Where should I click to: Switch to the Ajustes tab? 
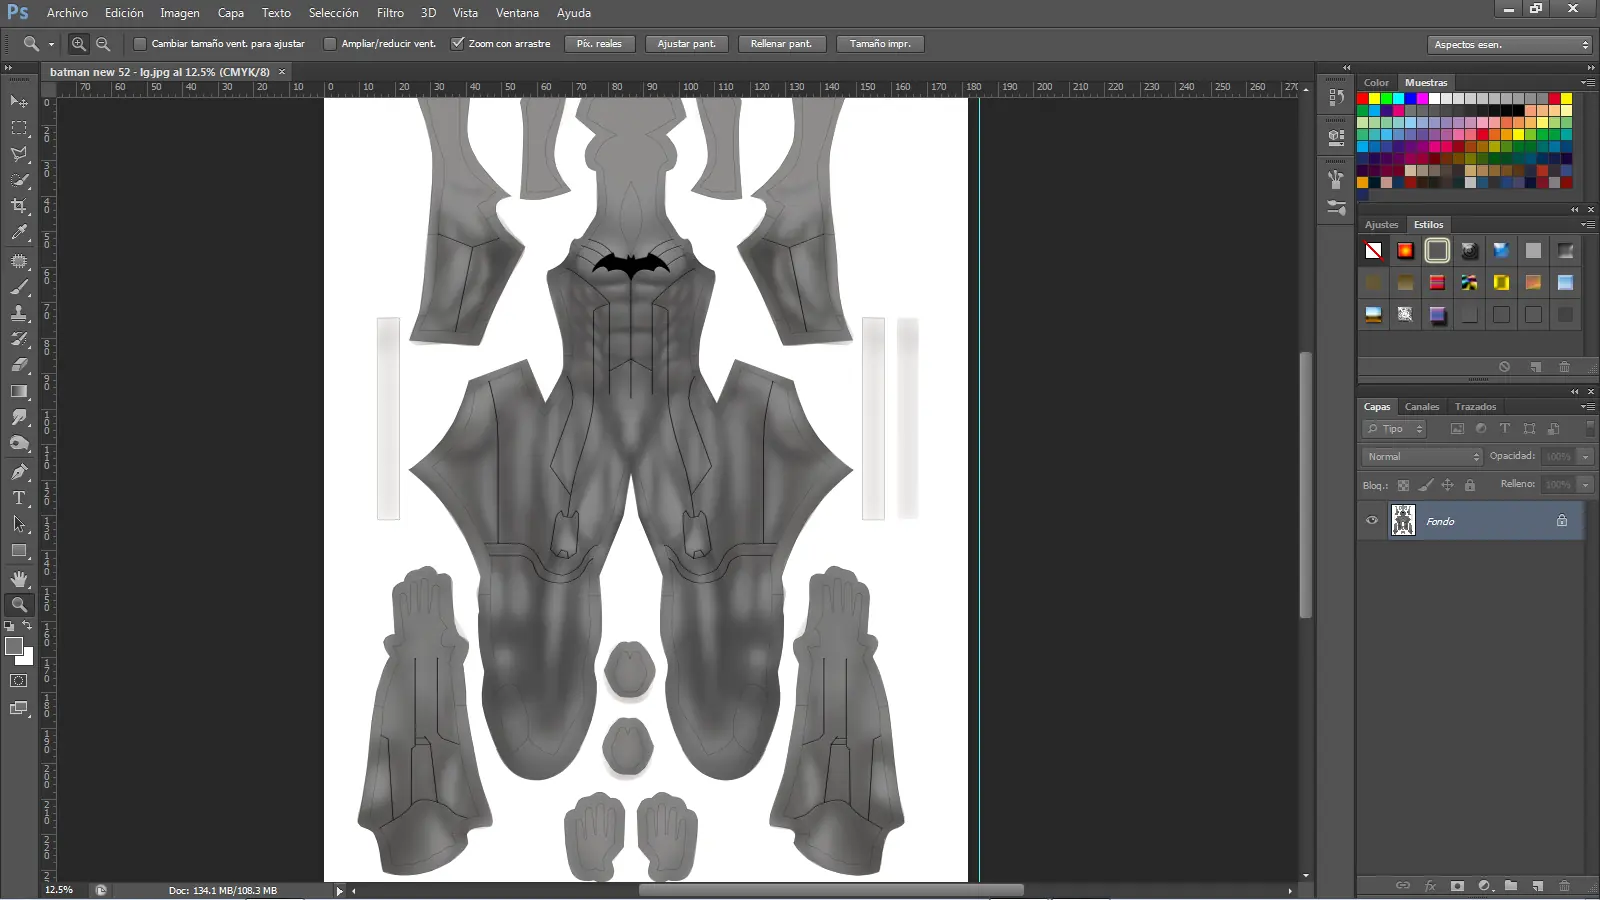point(1381,225)
